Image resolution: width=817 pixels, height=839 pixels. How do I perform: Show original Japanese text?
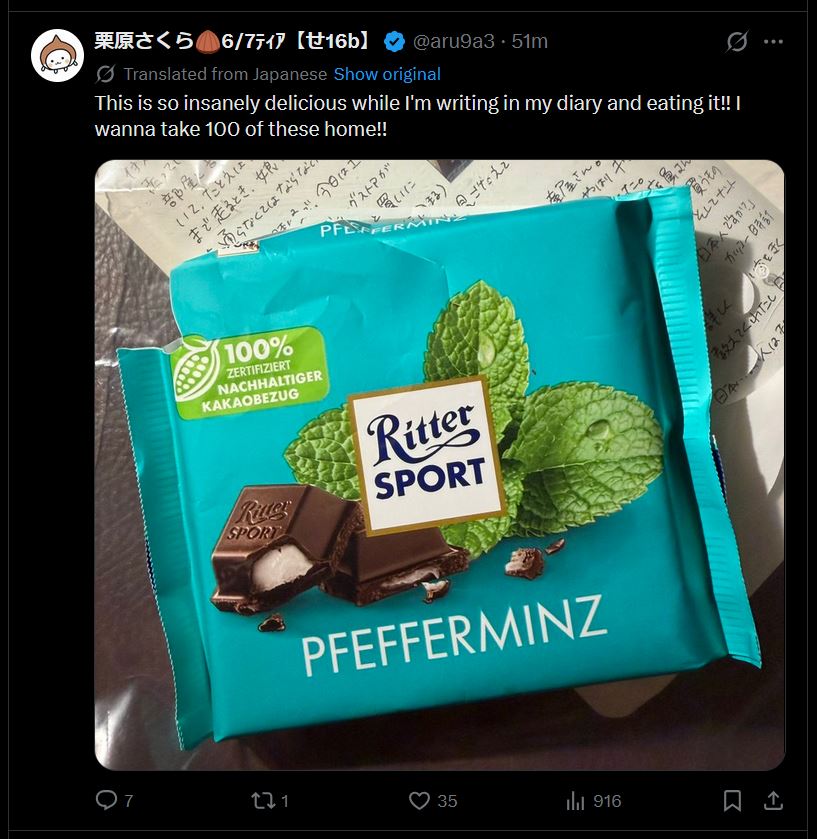pyautogui.click(x=387, y=74)
